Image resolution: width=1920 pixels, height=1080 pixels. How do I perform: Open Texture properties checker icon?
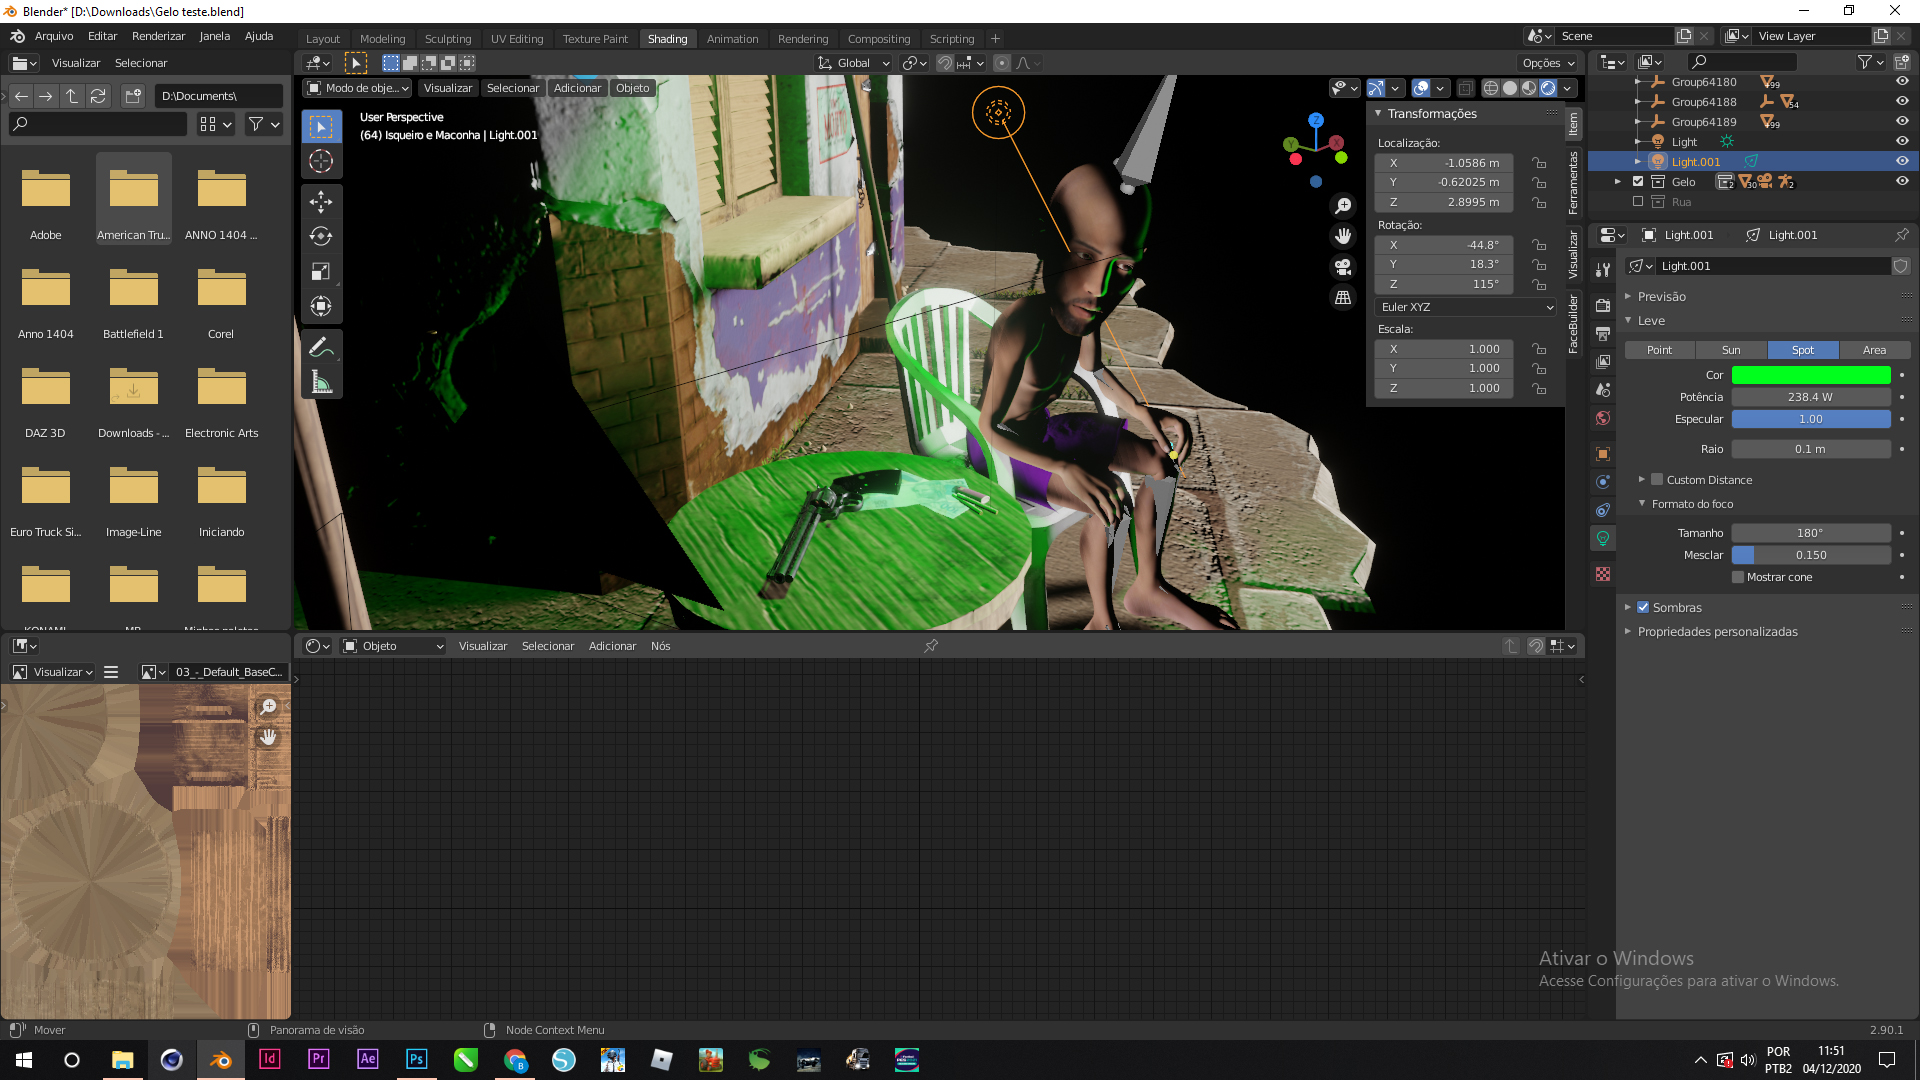(x=1603, y=574)
